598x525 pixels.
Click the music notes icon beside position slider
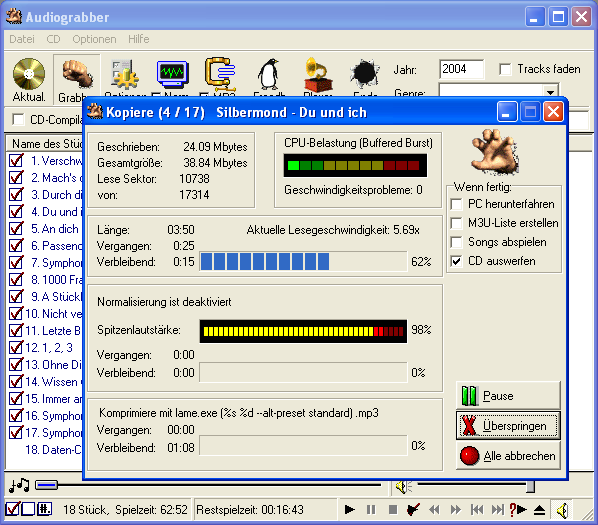[19, 485]
